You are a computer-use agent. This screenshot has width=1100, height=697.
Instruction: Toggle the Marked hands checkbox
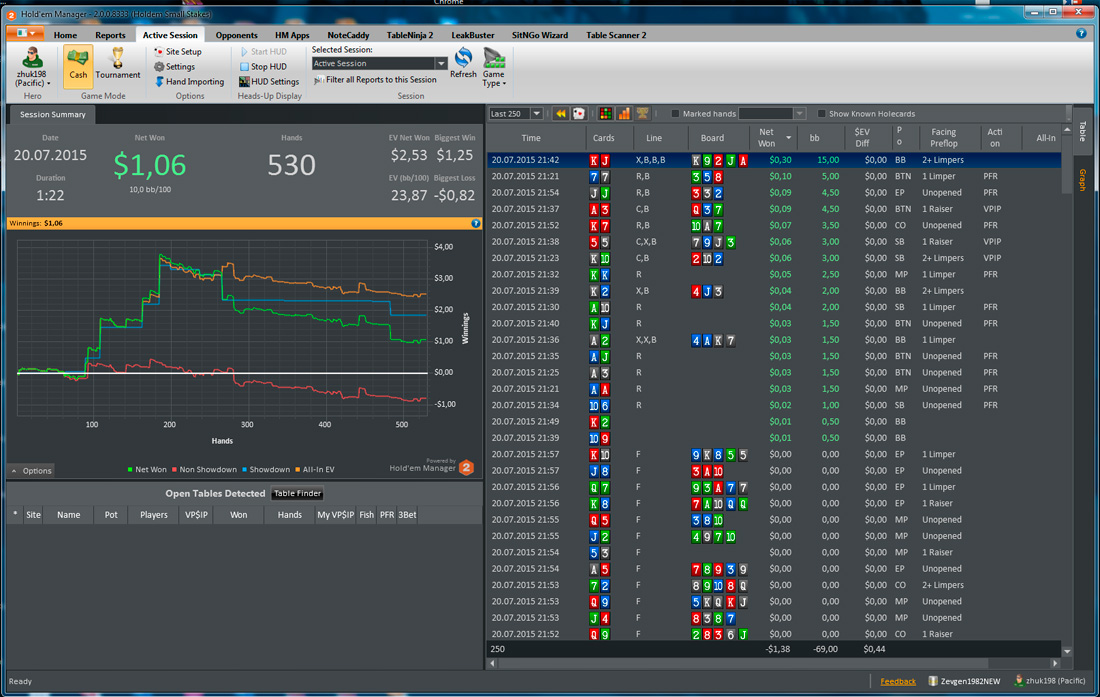[675, 114]
